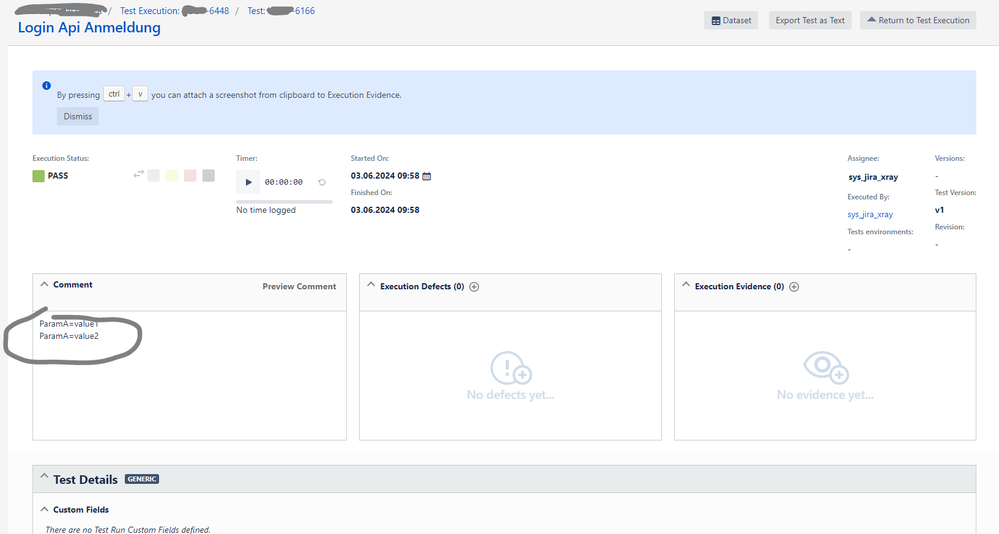
Task: Set status with the light gray swatch
Action: tap(154, 175)
